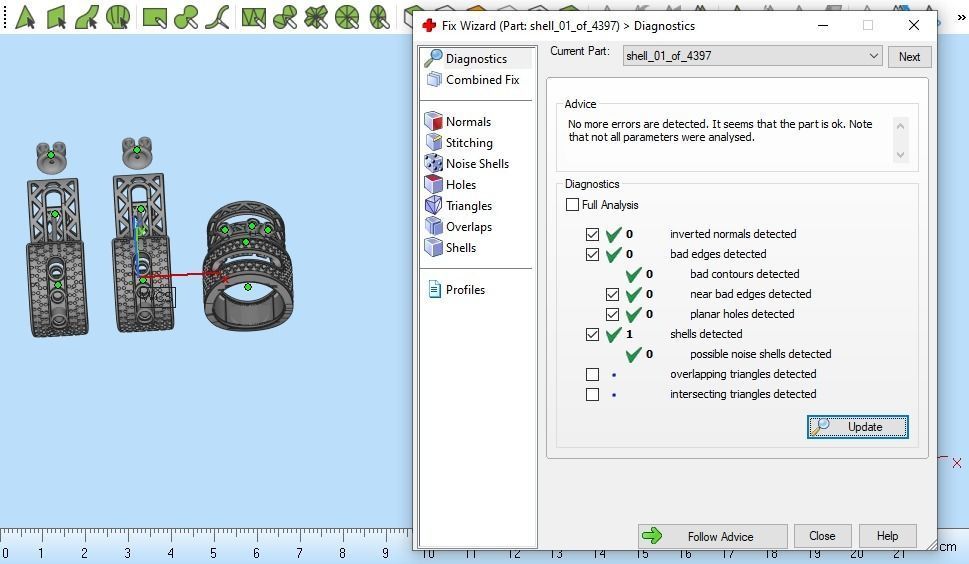
Task: Uncheck the inverted normals detection checkbox
Action: coord(592,234)
